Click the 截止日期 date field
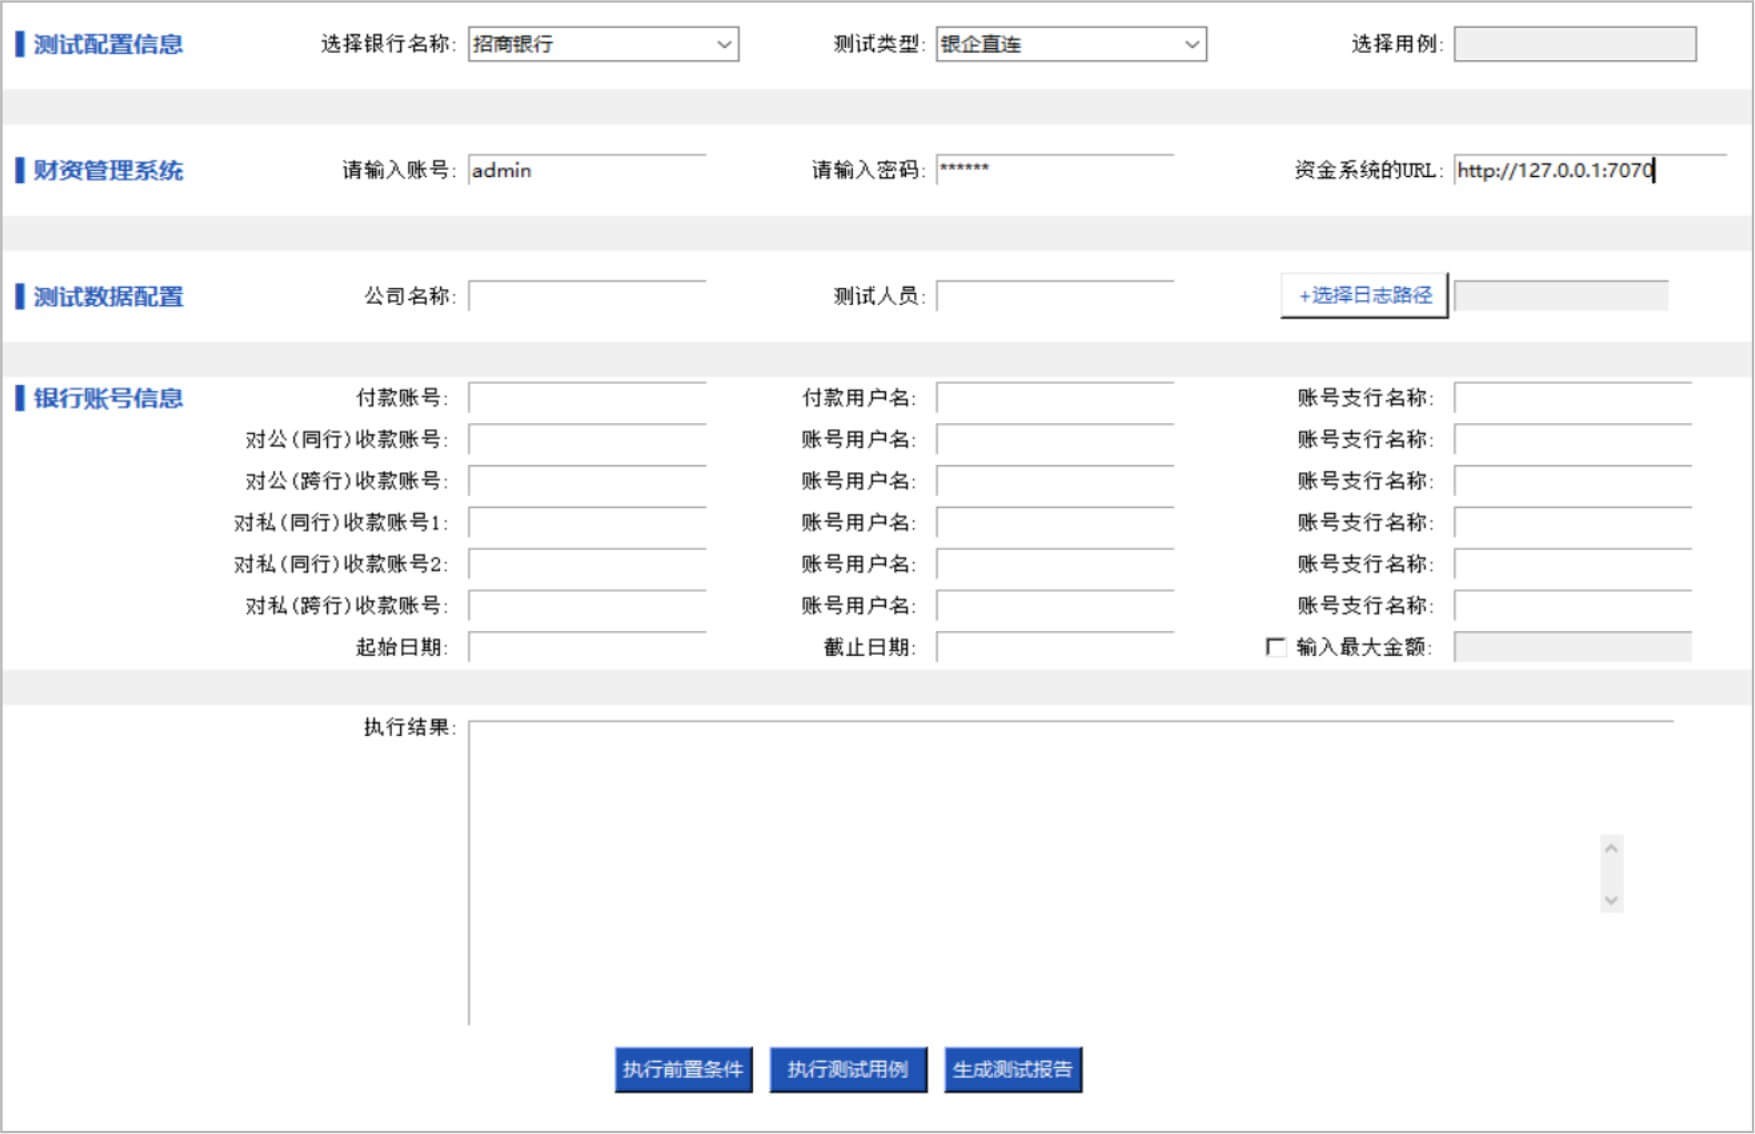Viewport: 1755px width, 1134px height. (1054, 648)
